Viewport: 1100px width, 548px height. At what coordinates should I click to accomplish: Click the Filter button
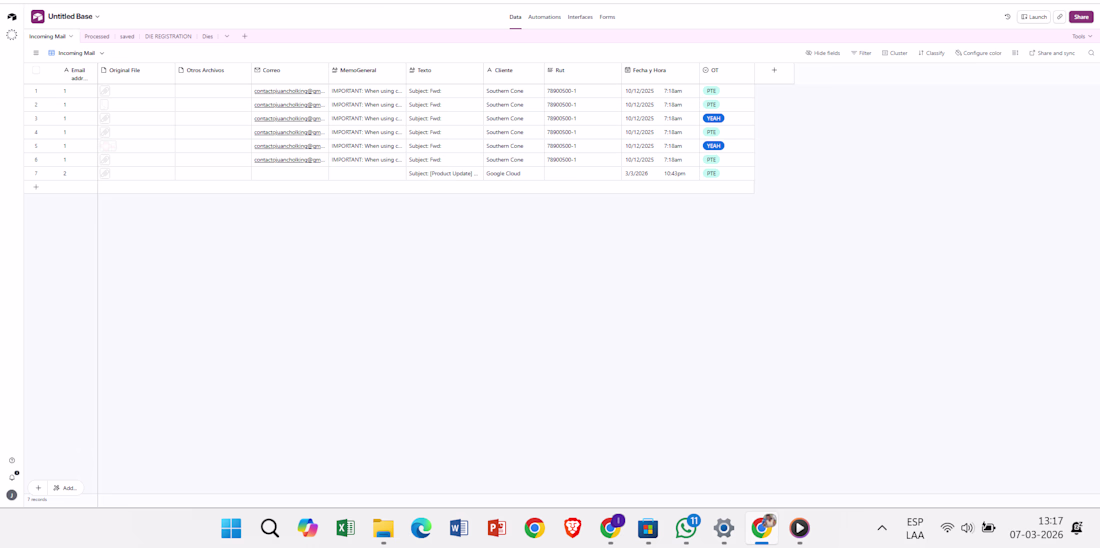coord(861,53)
